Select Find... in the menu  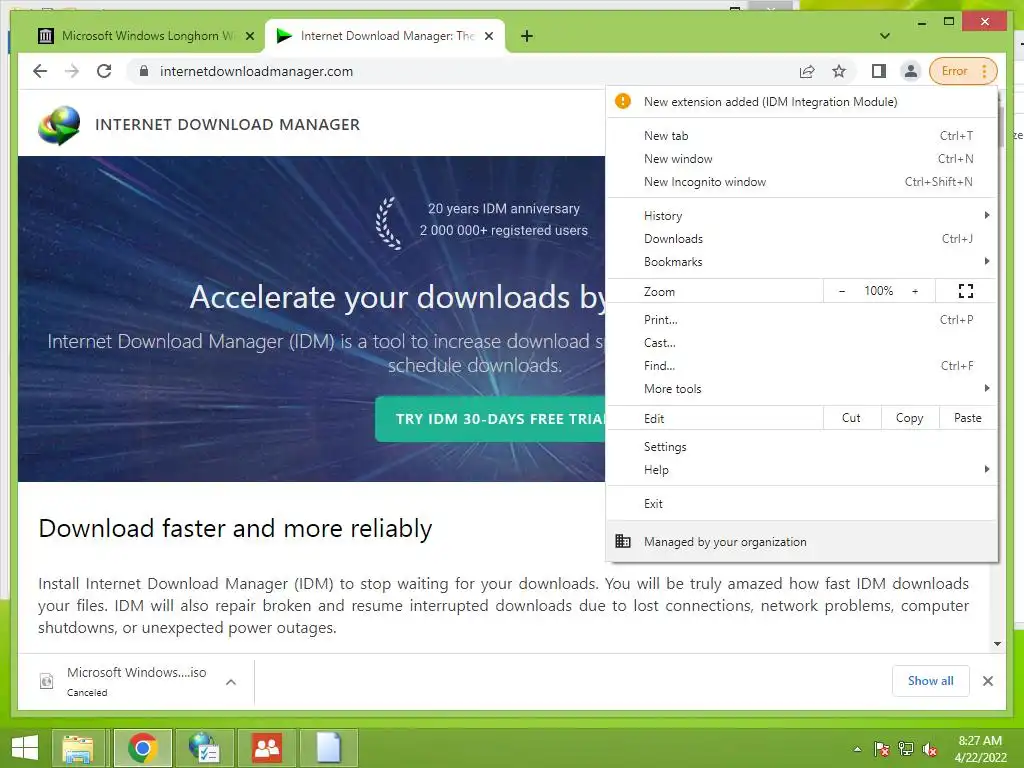pos(801,366)
